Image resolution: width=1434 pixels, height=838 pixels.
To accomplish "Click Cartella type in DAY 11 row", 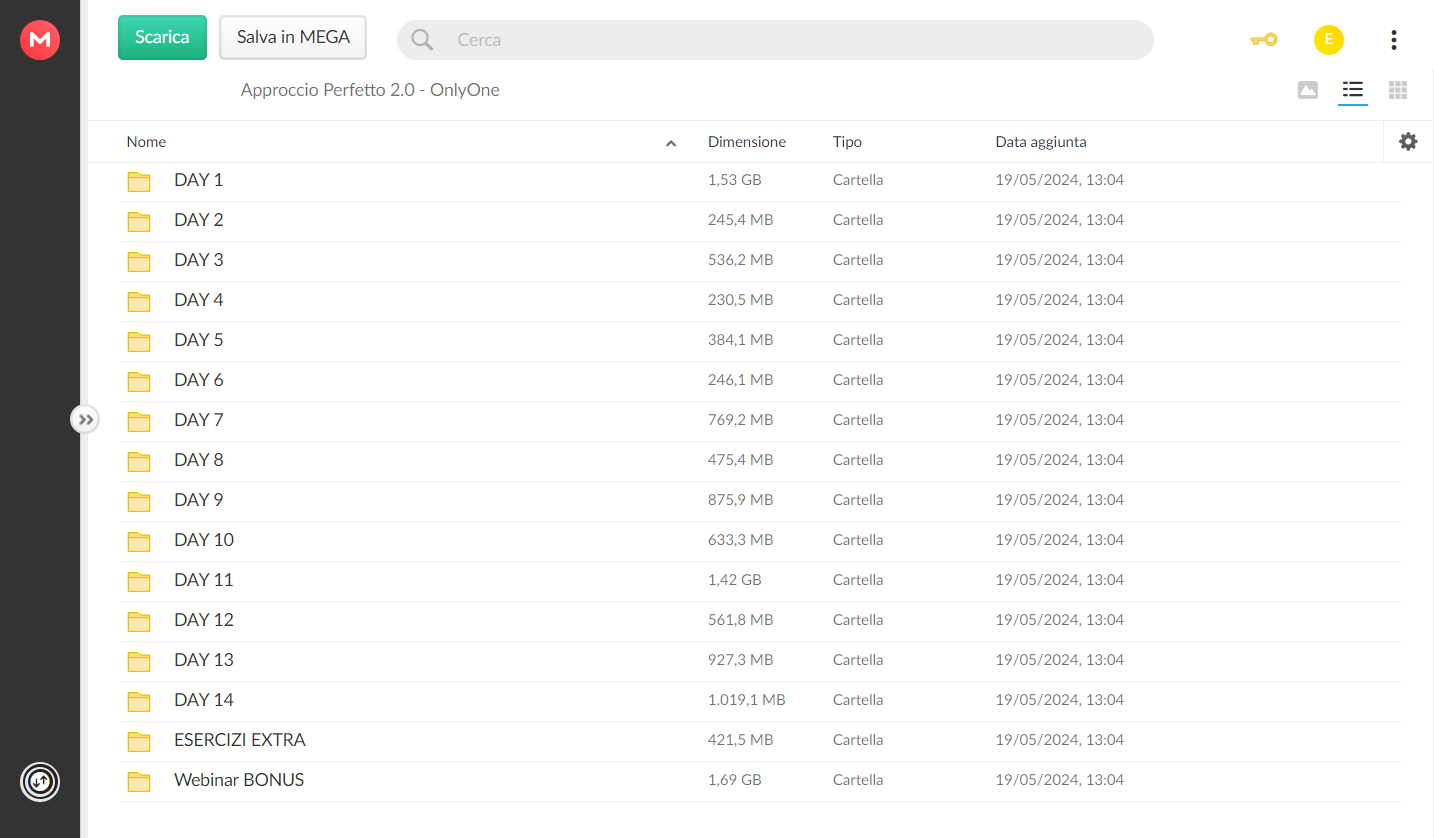I will point(858,580).
